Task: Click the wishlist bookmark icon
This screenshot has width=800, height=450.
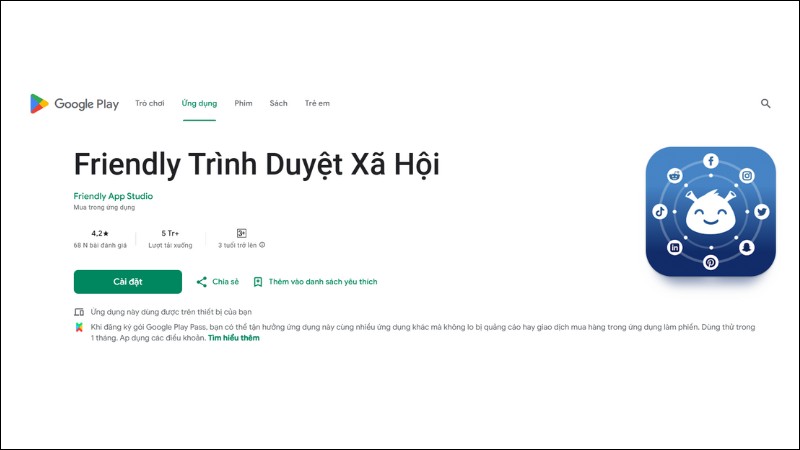Action: 258,282
